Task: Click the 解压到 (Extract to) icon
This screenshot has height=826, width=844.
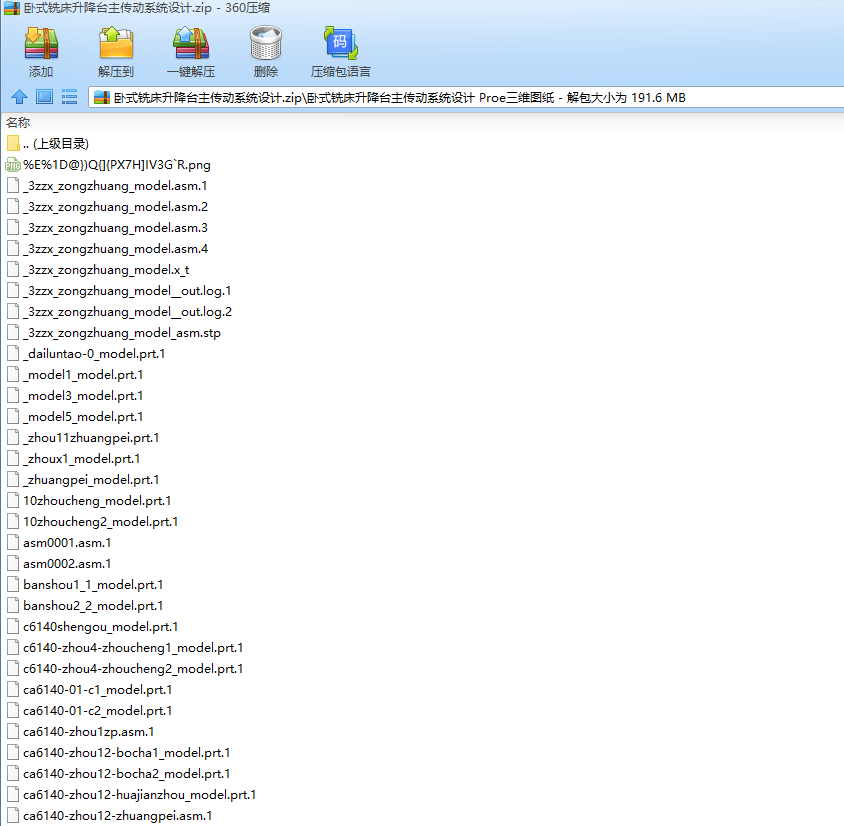Action: (116, 43)
